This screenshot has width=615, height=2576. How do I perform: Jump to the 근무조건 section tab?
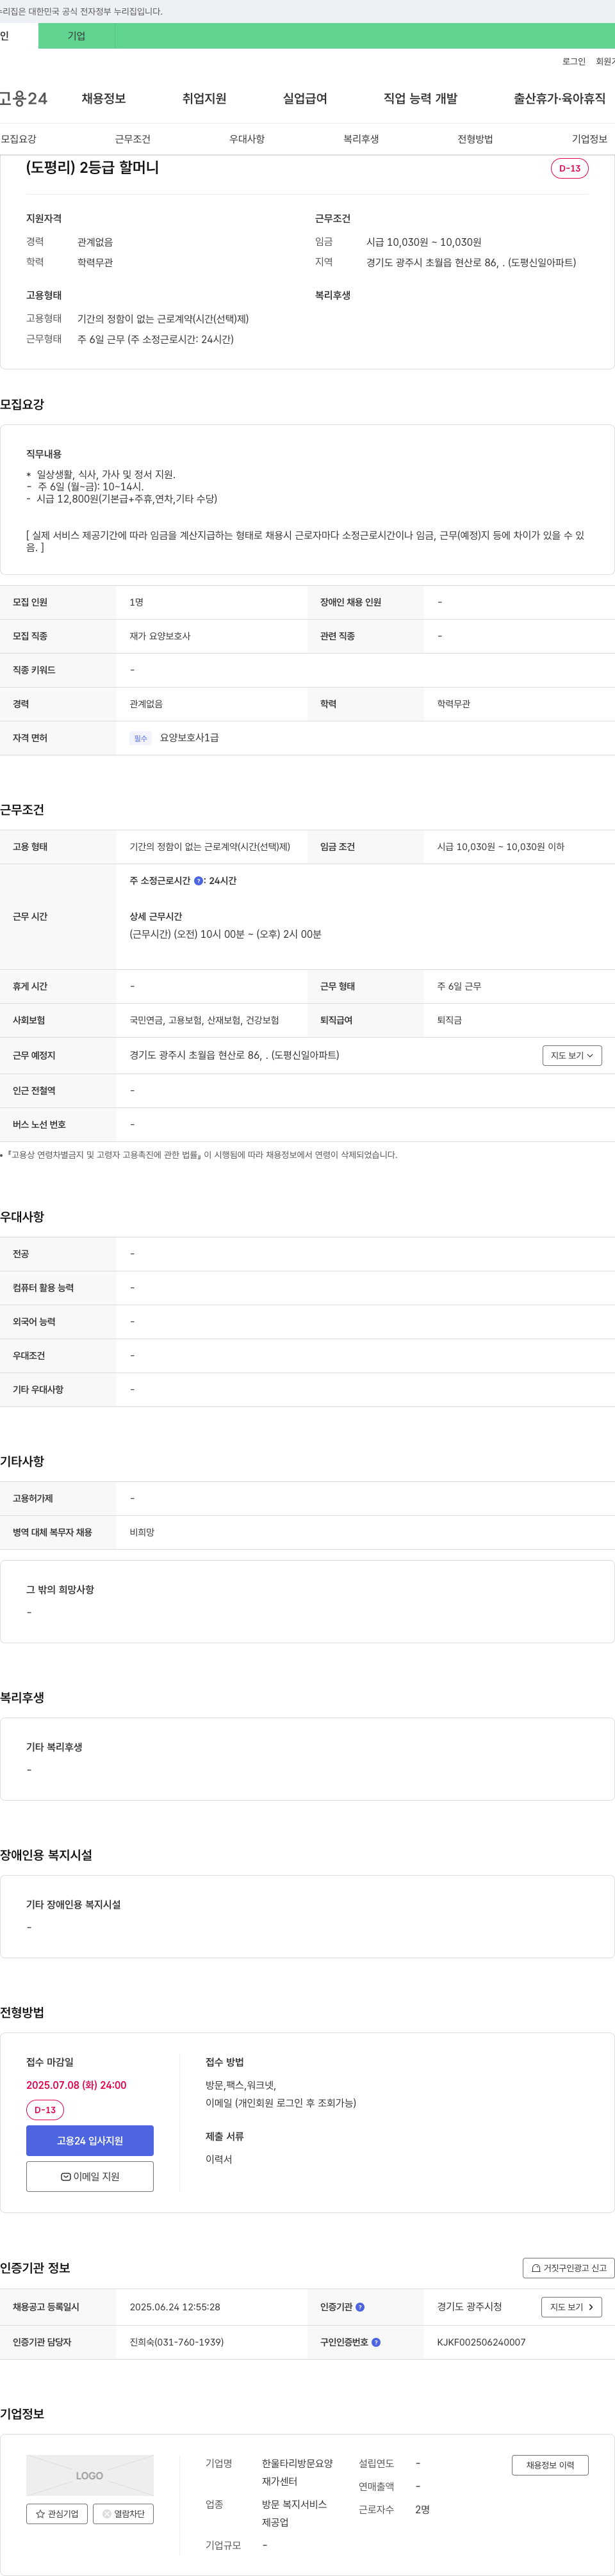tap(133, 139)
